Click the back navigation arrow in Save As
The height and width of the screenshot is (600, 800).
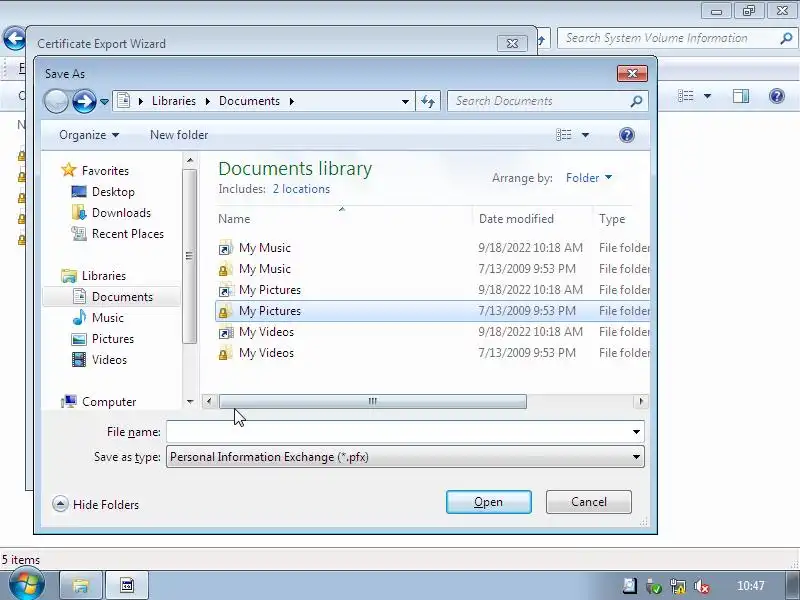[56, 101]
